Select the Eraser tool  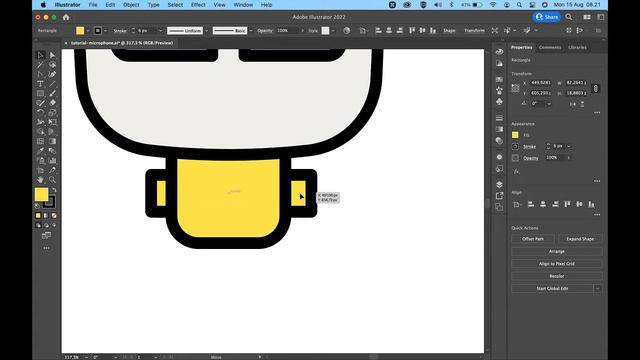coord(53,103)
